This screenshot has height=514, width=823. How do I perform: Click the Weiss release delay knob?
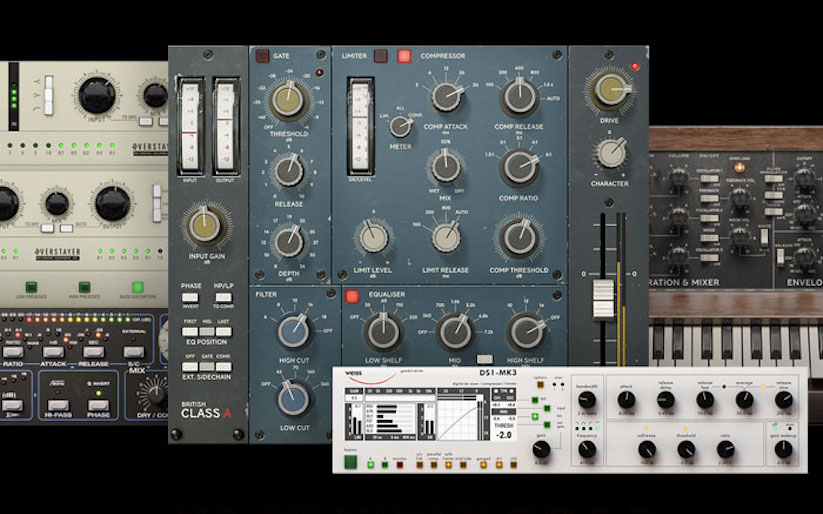666,400
